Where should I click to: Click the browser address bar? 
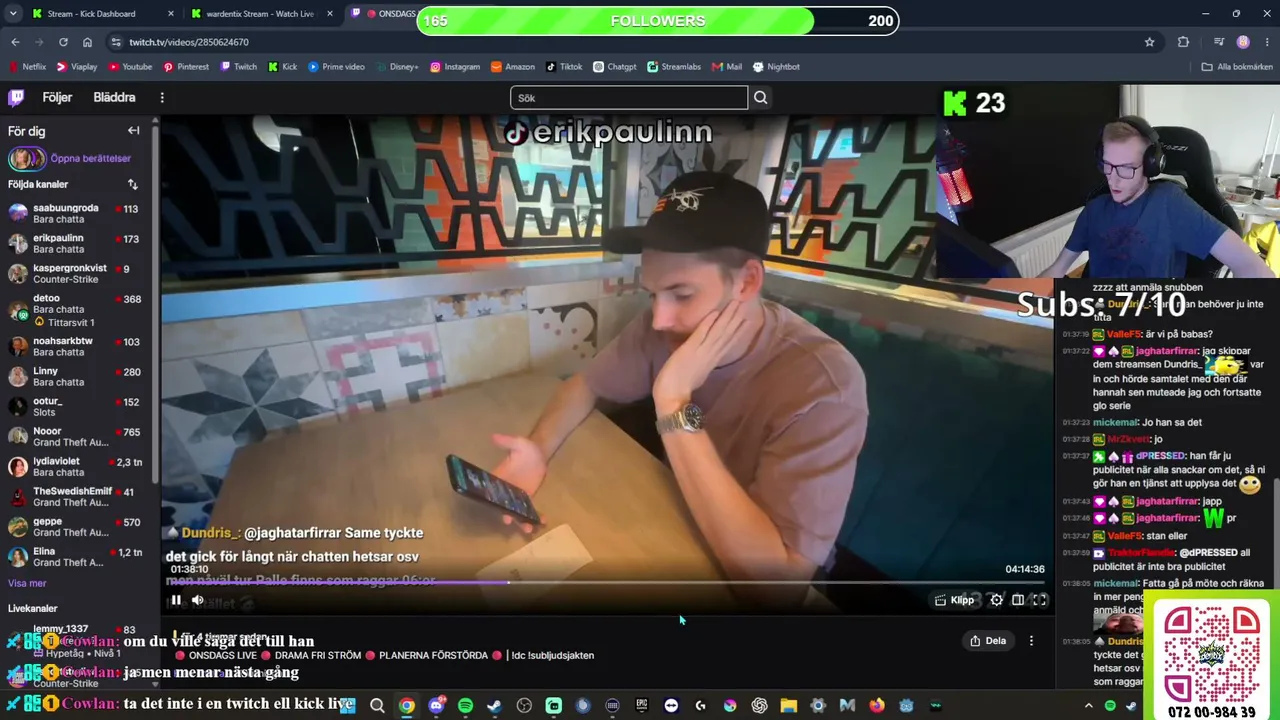click(620, 42)
